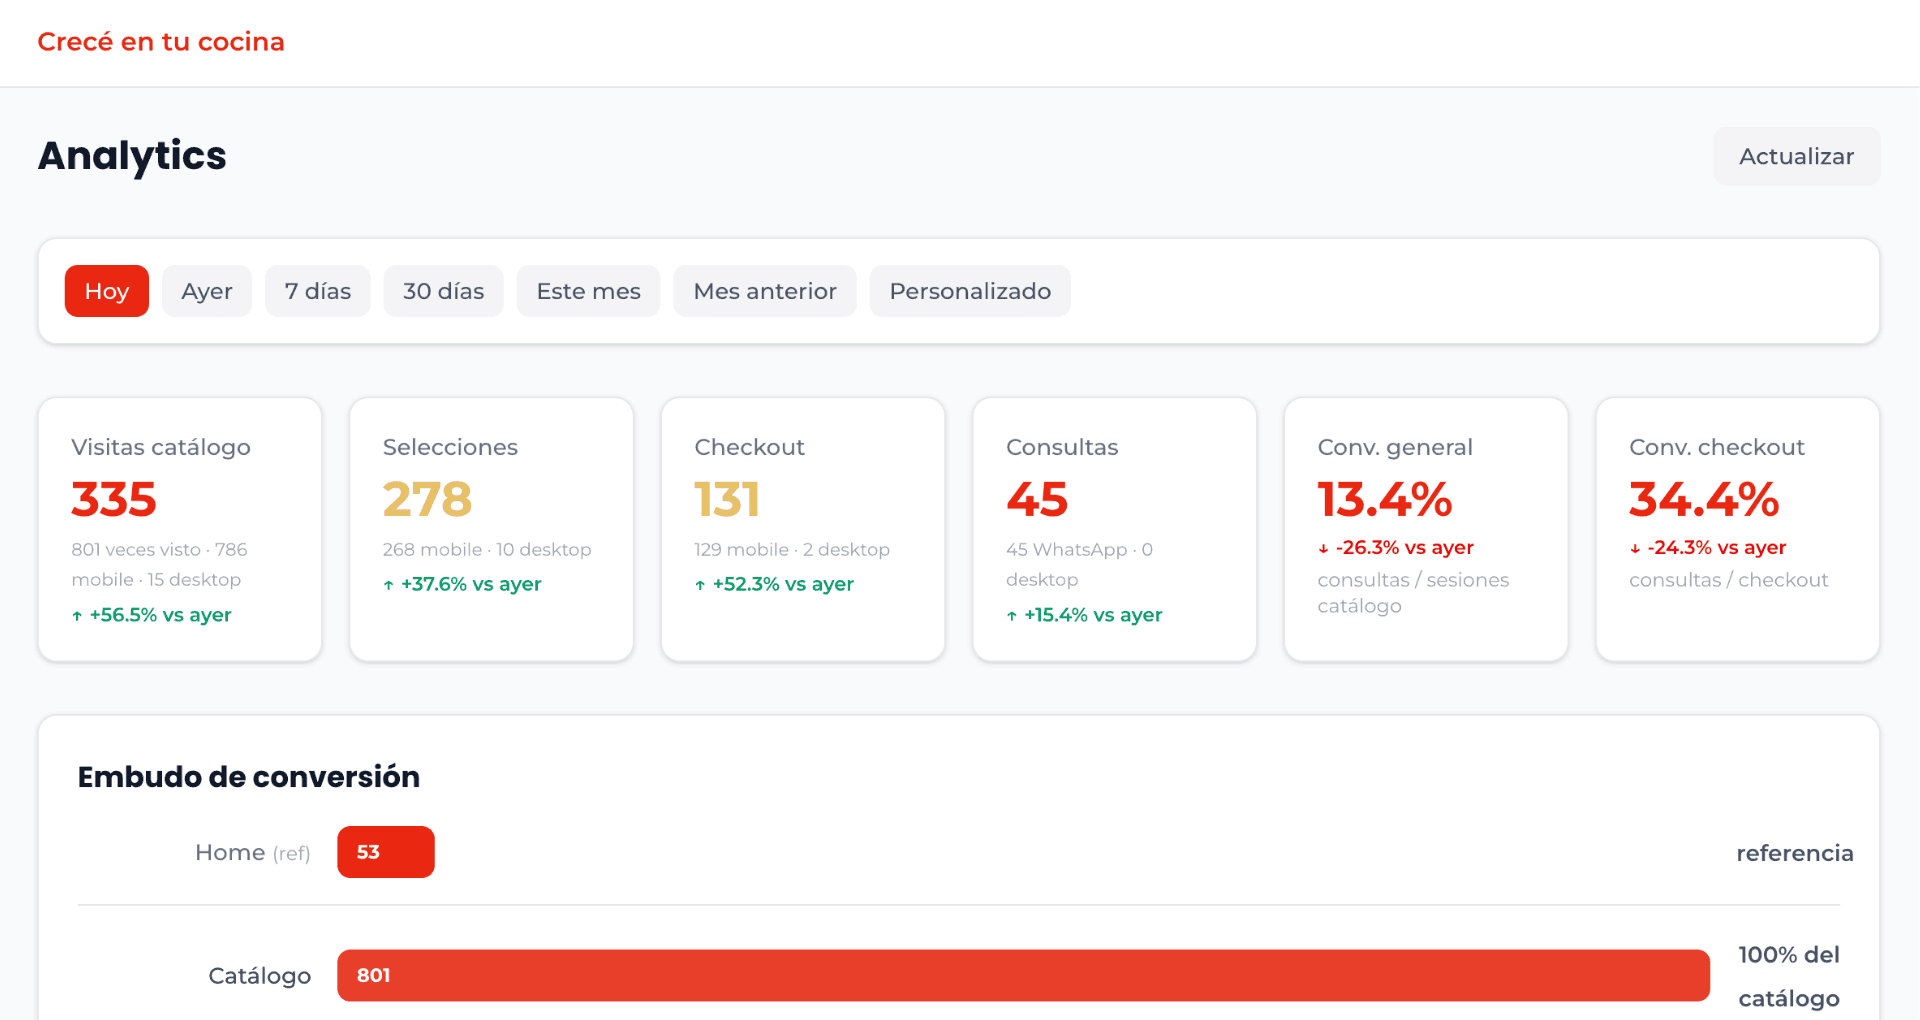This screenshot has width=1920, height=1020.
Task: Choose the Este mes filter
Action: coord(588,291)
